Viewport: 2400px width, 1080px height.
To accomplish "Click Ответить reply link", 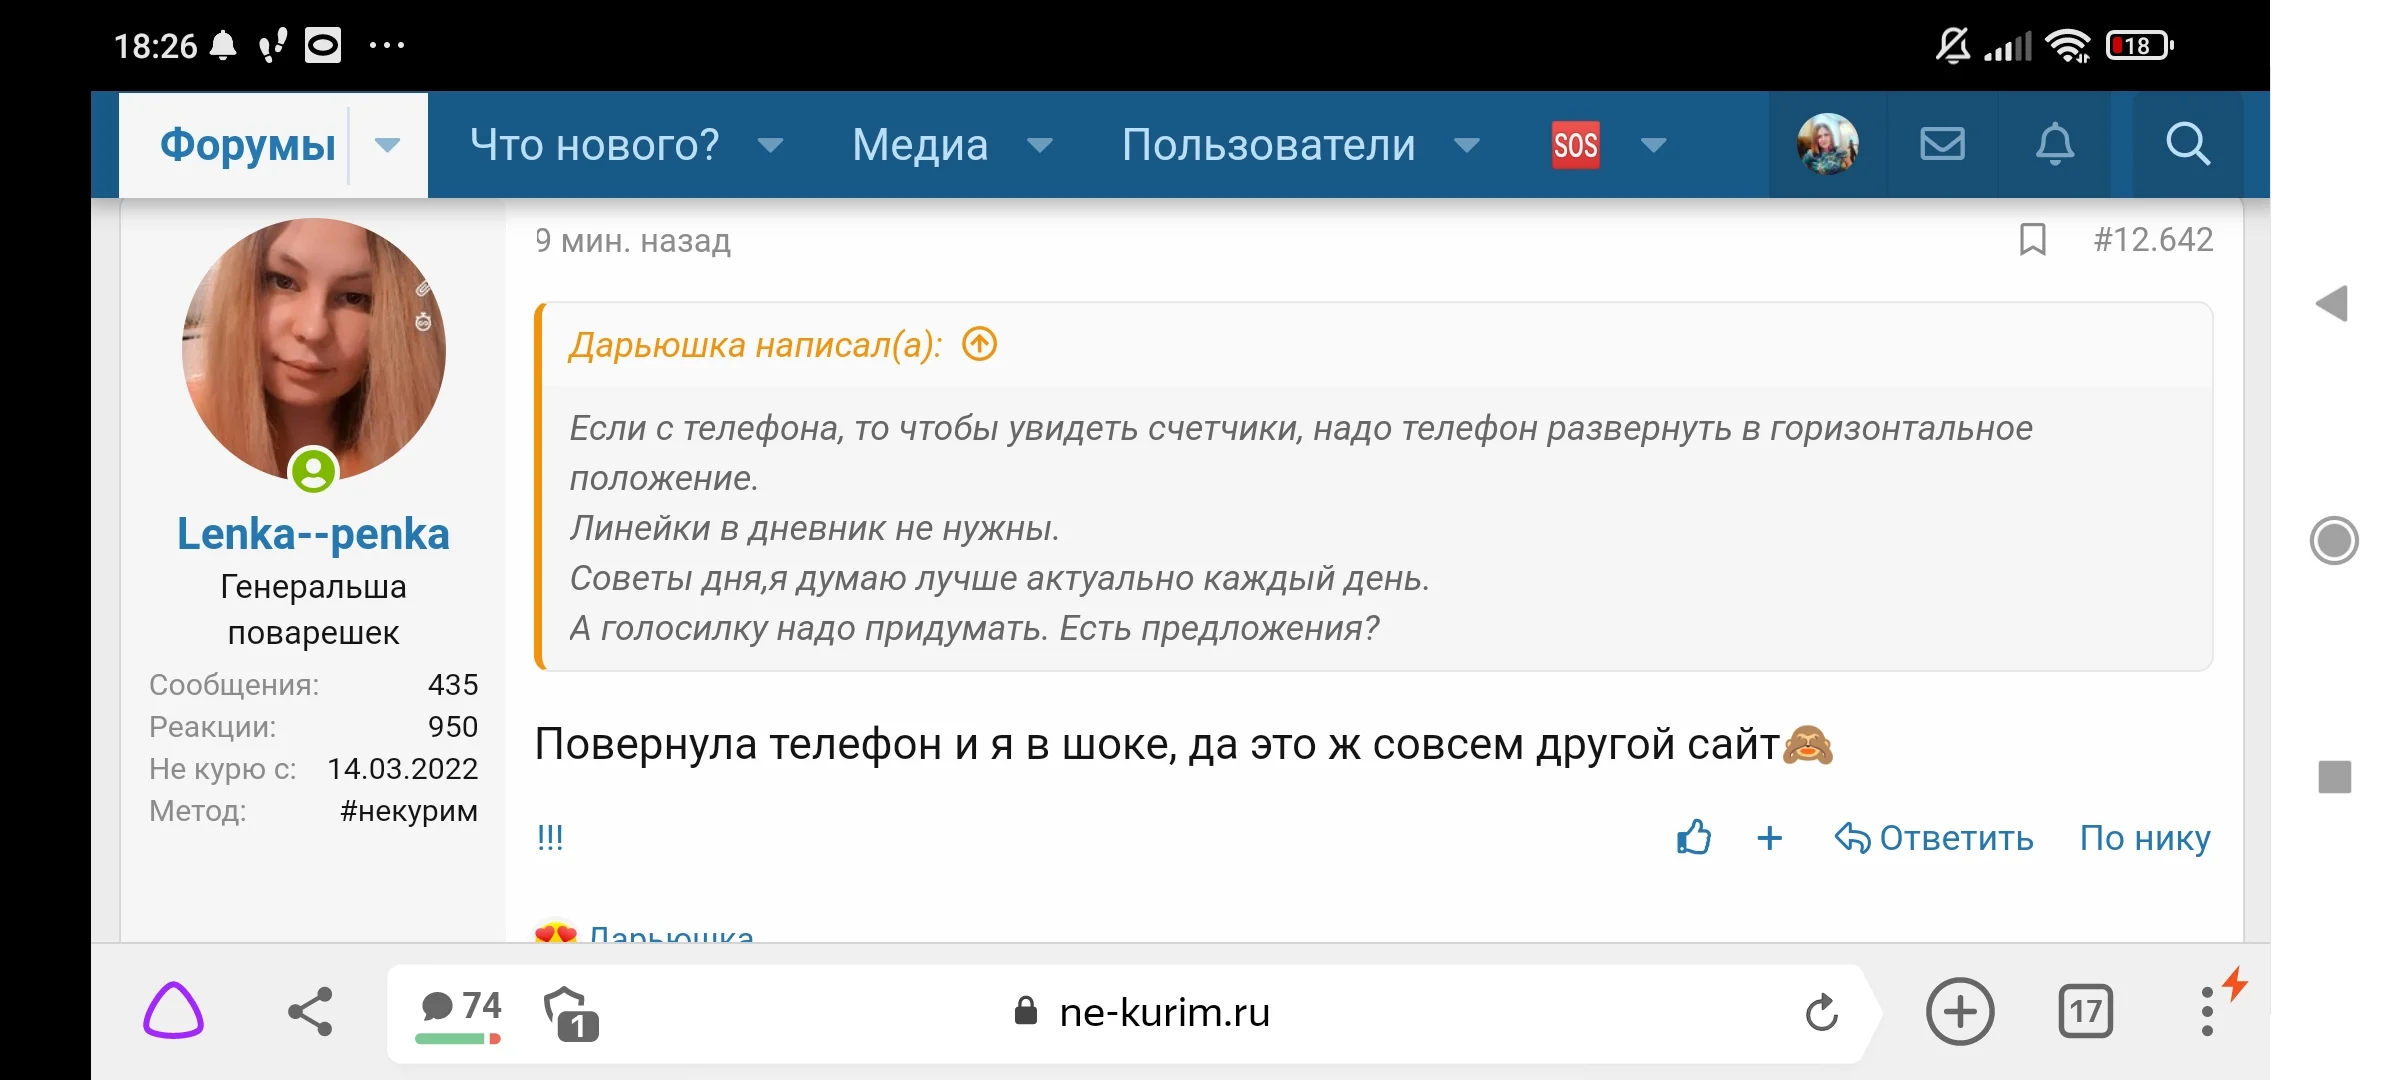I will (1934, 837).
